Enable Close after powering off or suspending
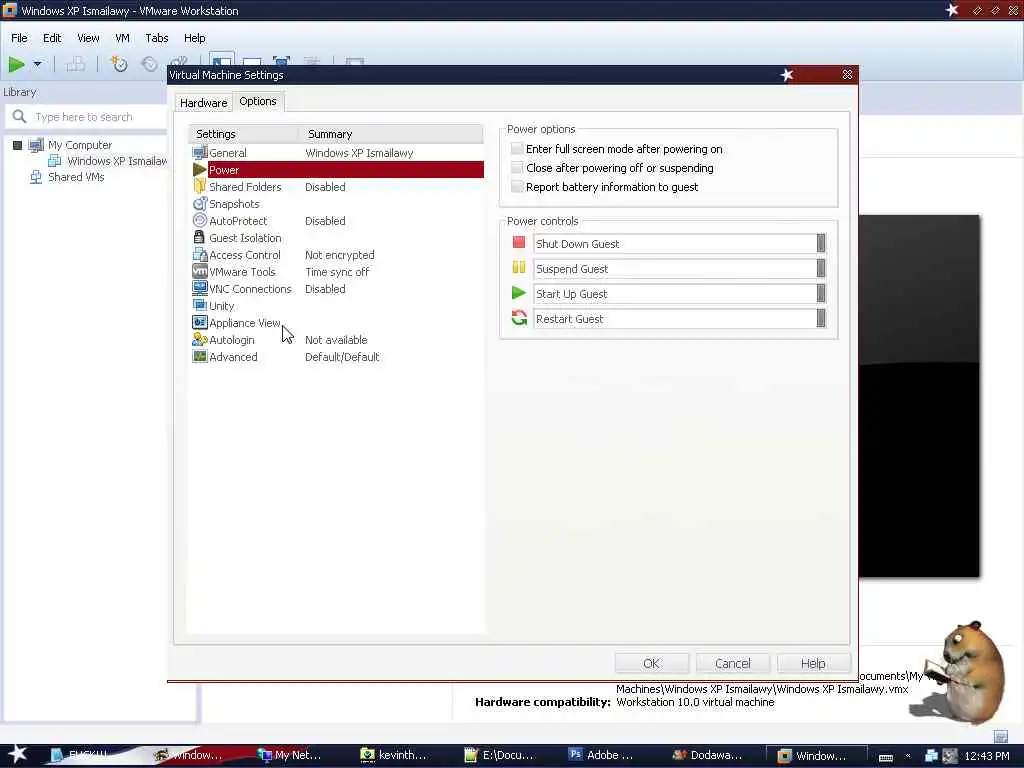This screenshot has height=768, width=1024. (517, 168)
